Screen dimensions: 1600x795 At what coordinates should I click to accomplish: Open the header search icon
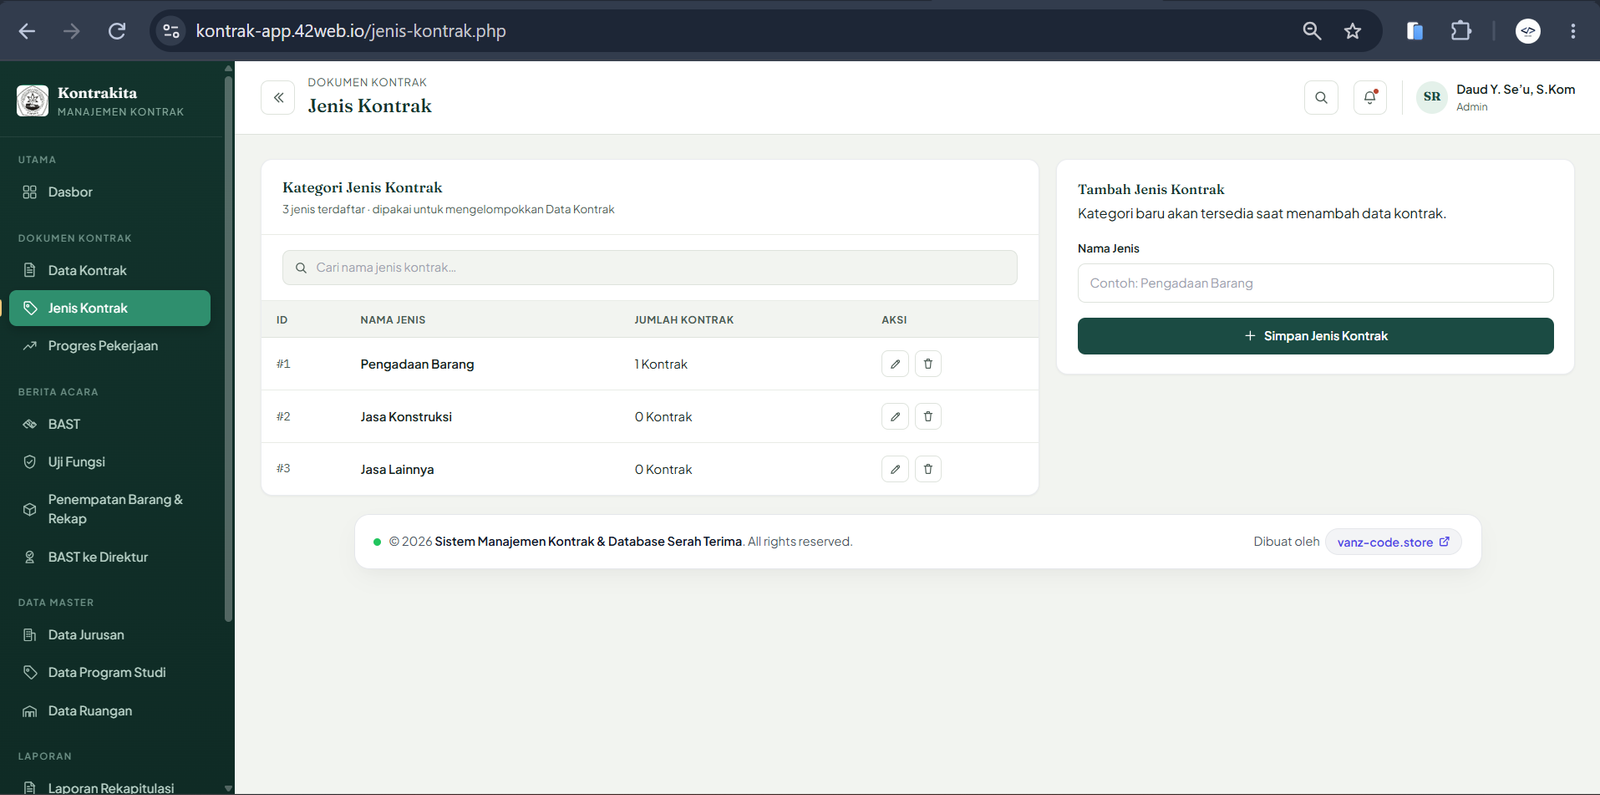(1321, 98)
